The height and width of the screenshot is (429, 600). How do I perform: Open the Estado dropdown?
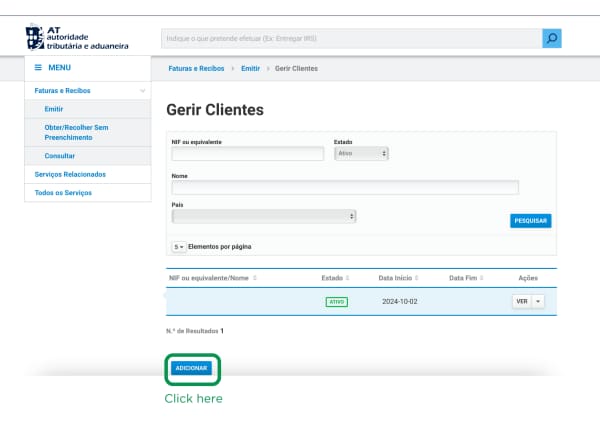[361, 153]
